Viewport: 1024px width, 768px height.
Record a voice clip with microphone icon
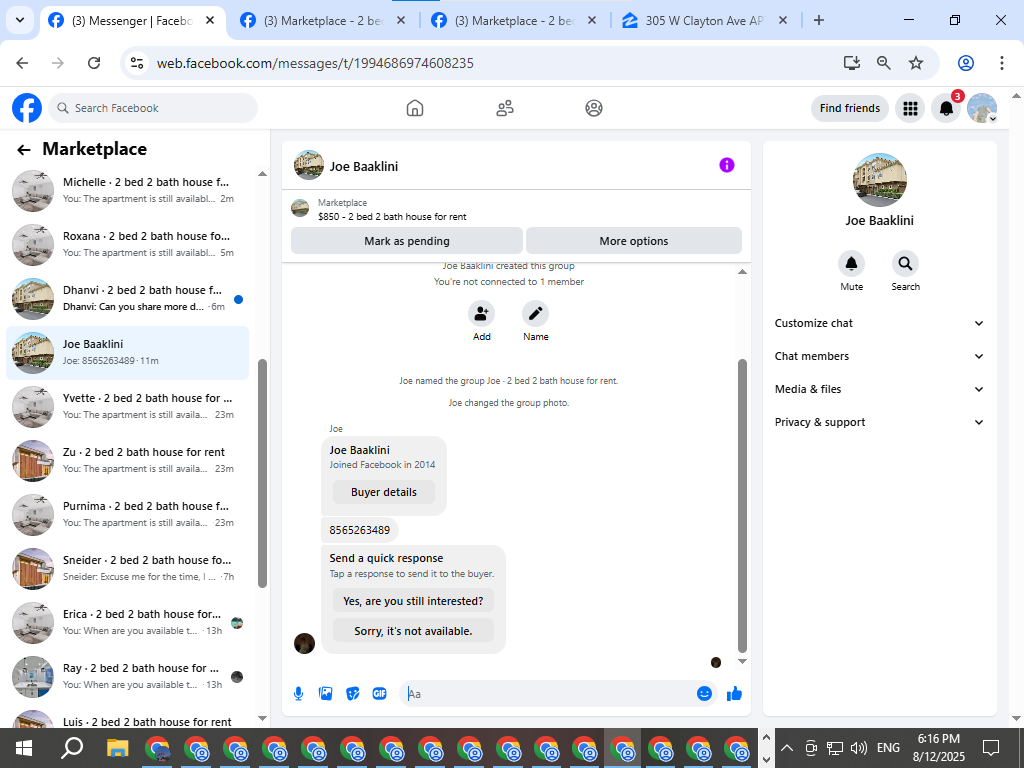(298, 694)
